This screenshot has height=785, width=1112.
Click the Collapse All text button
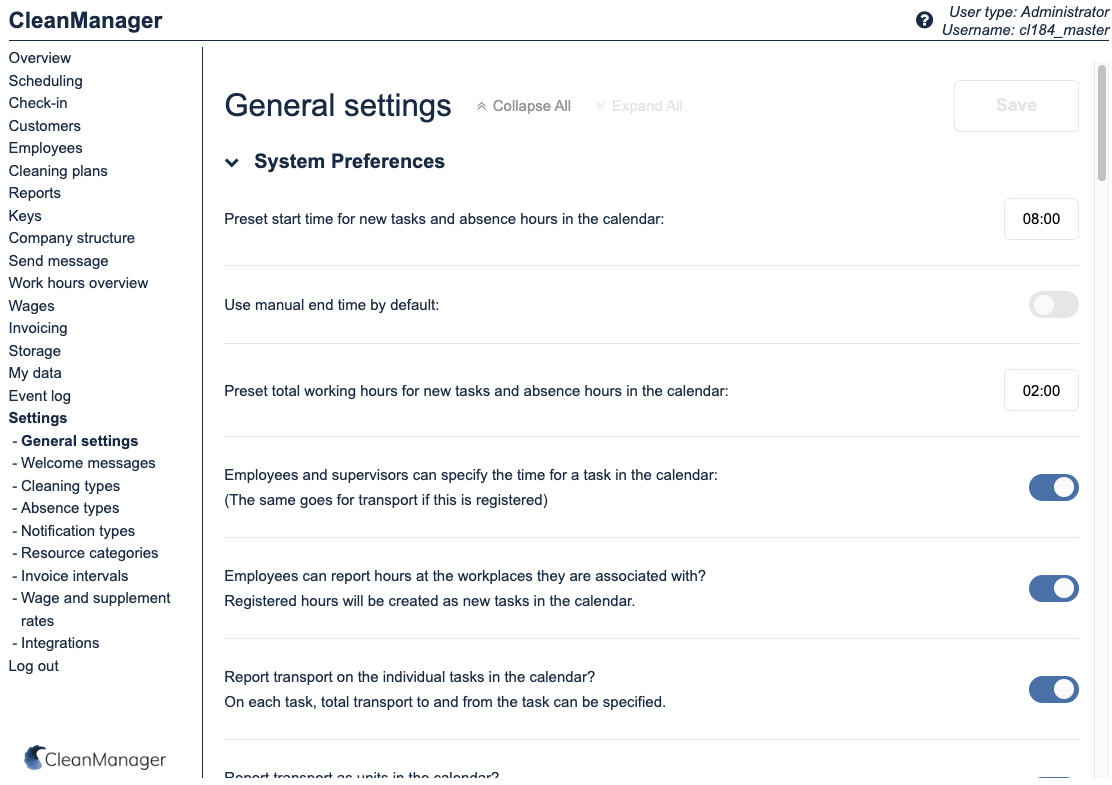tap(531, 106)
